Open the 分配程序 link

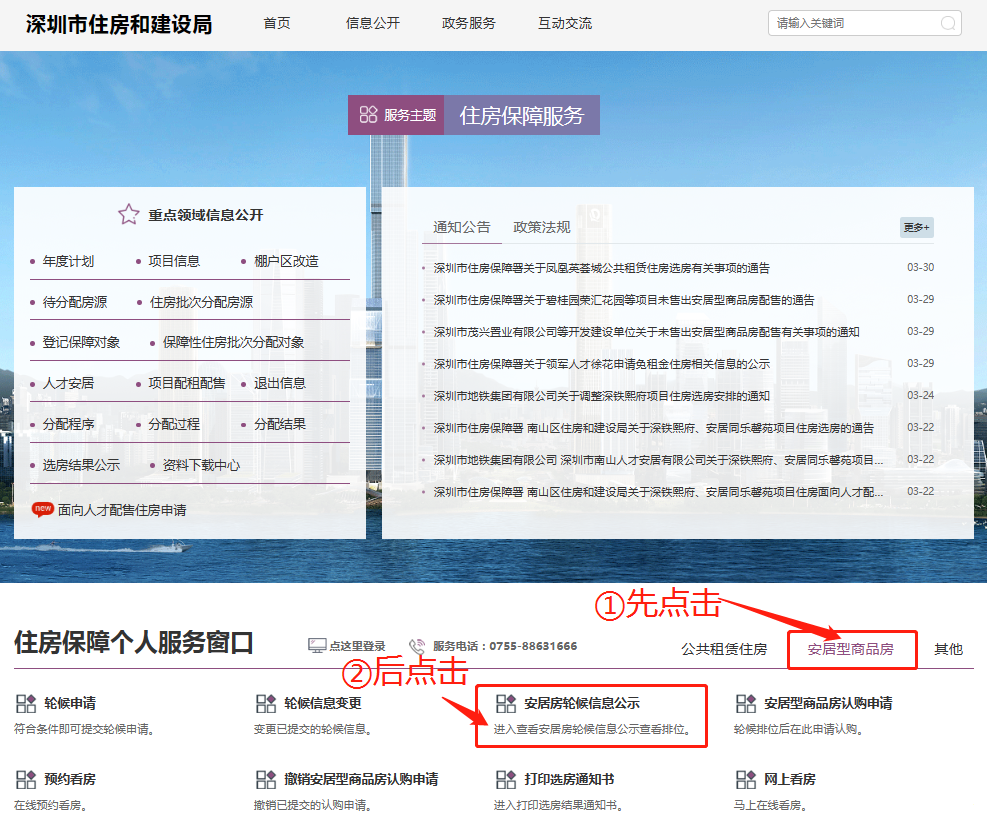tap(68, 424)
